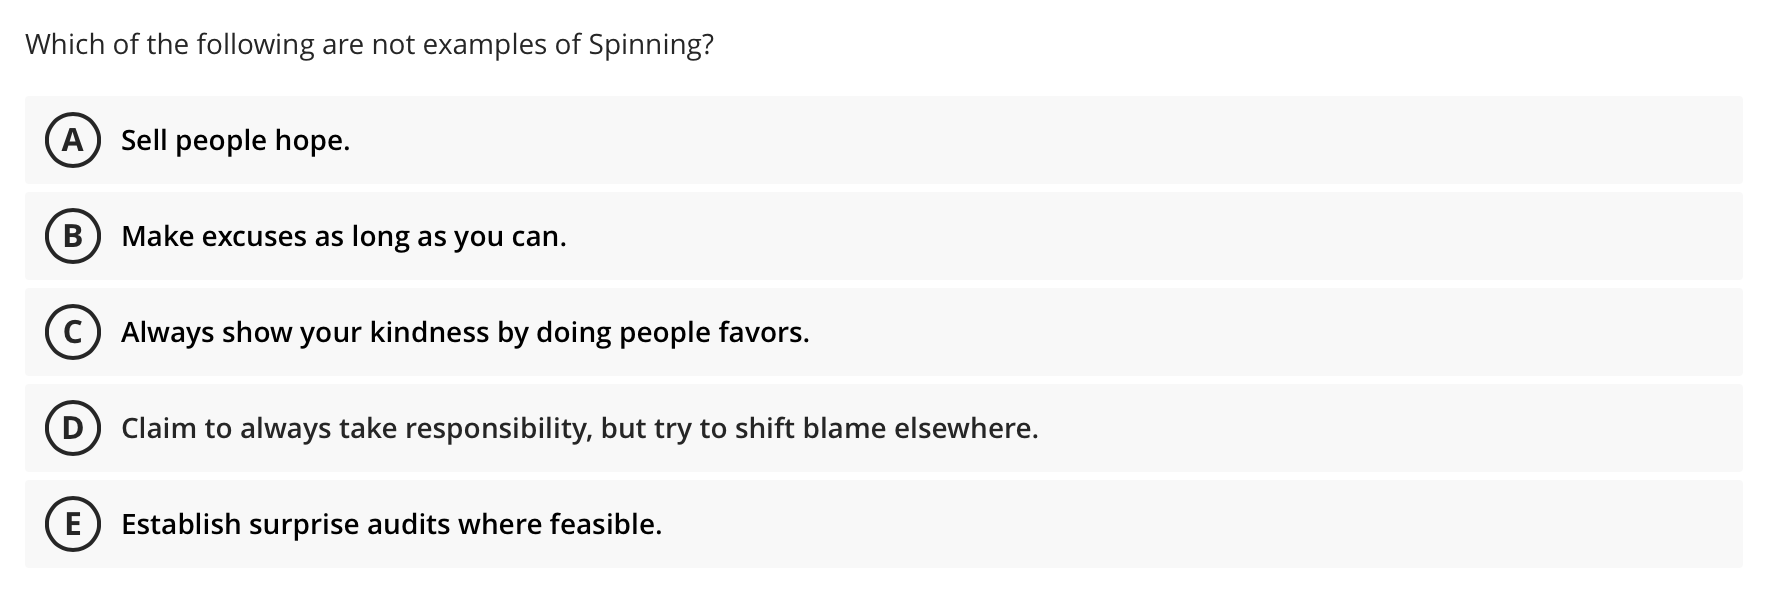The image size is (1770, 604).
Task: Select answer option D circle
Action: (x=72, y=428)
